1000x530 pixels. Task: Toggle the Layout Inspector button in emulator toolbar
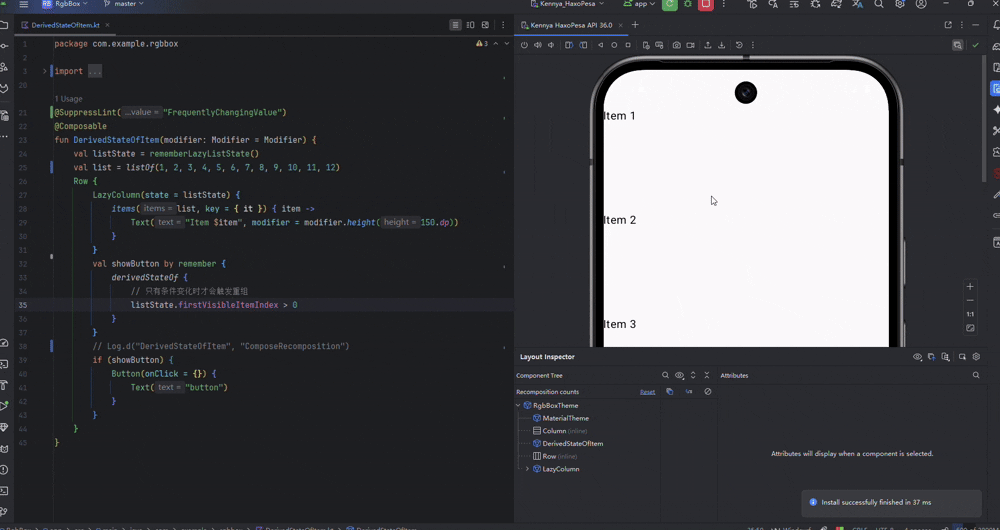pyautogui.click(x=957, y=45)
